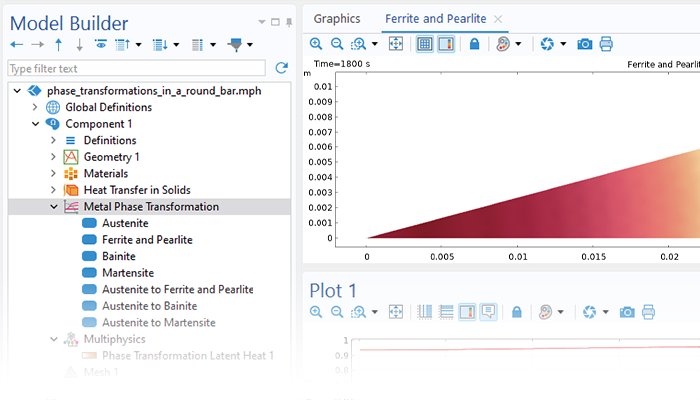Select the Heat Transfer in Solids node
The width and height of the screenshot is (700, 400).
point(137,190)
